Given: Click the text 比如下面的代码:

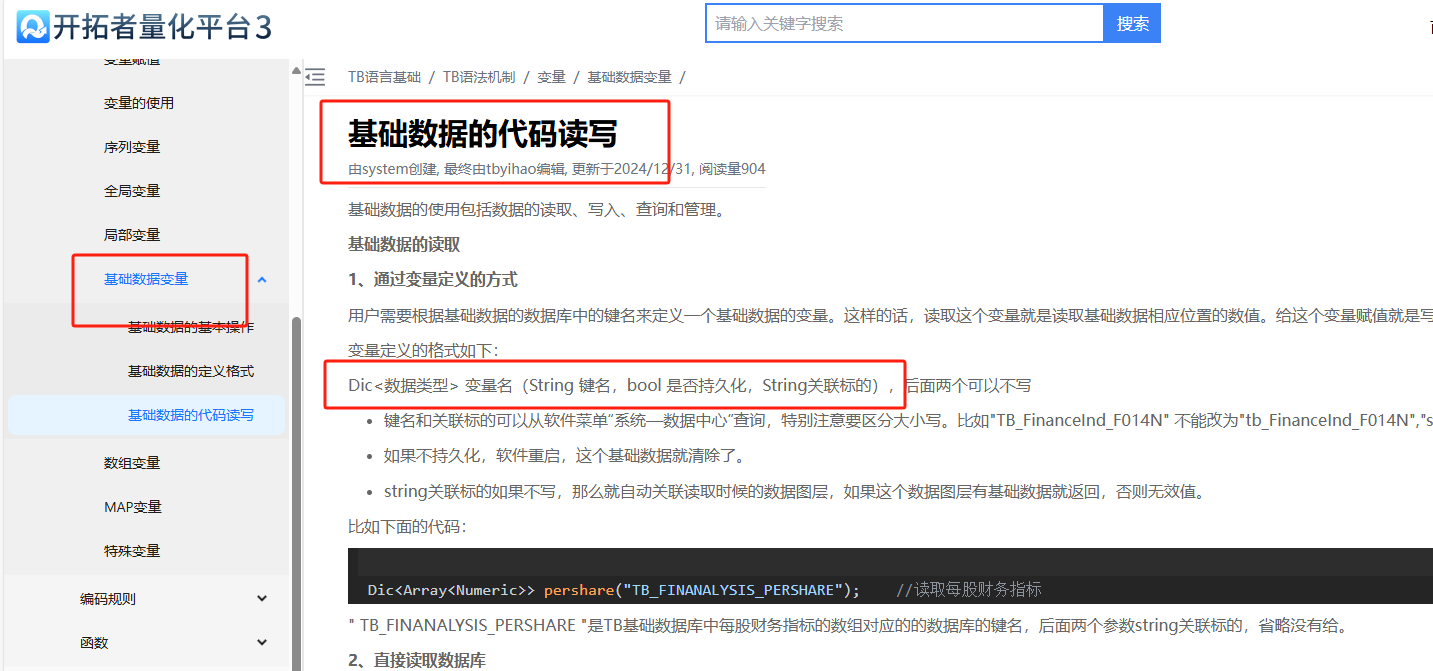Looking at the screenshot, I should pos(407,526).
